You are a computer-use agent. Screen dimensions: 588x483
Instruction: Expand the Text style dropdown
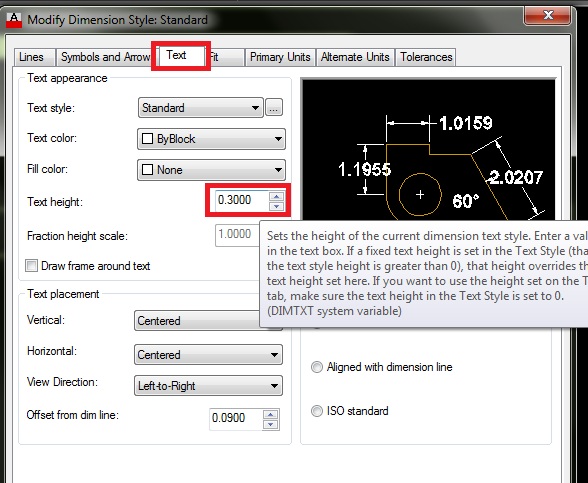[x=201, y=108]
